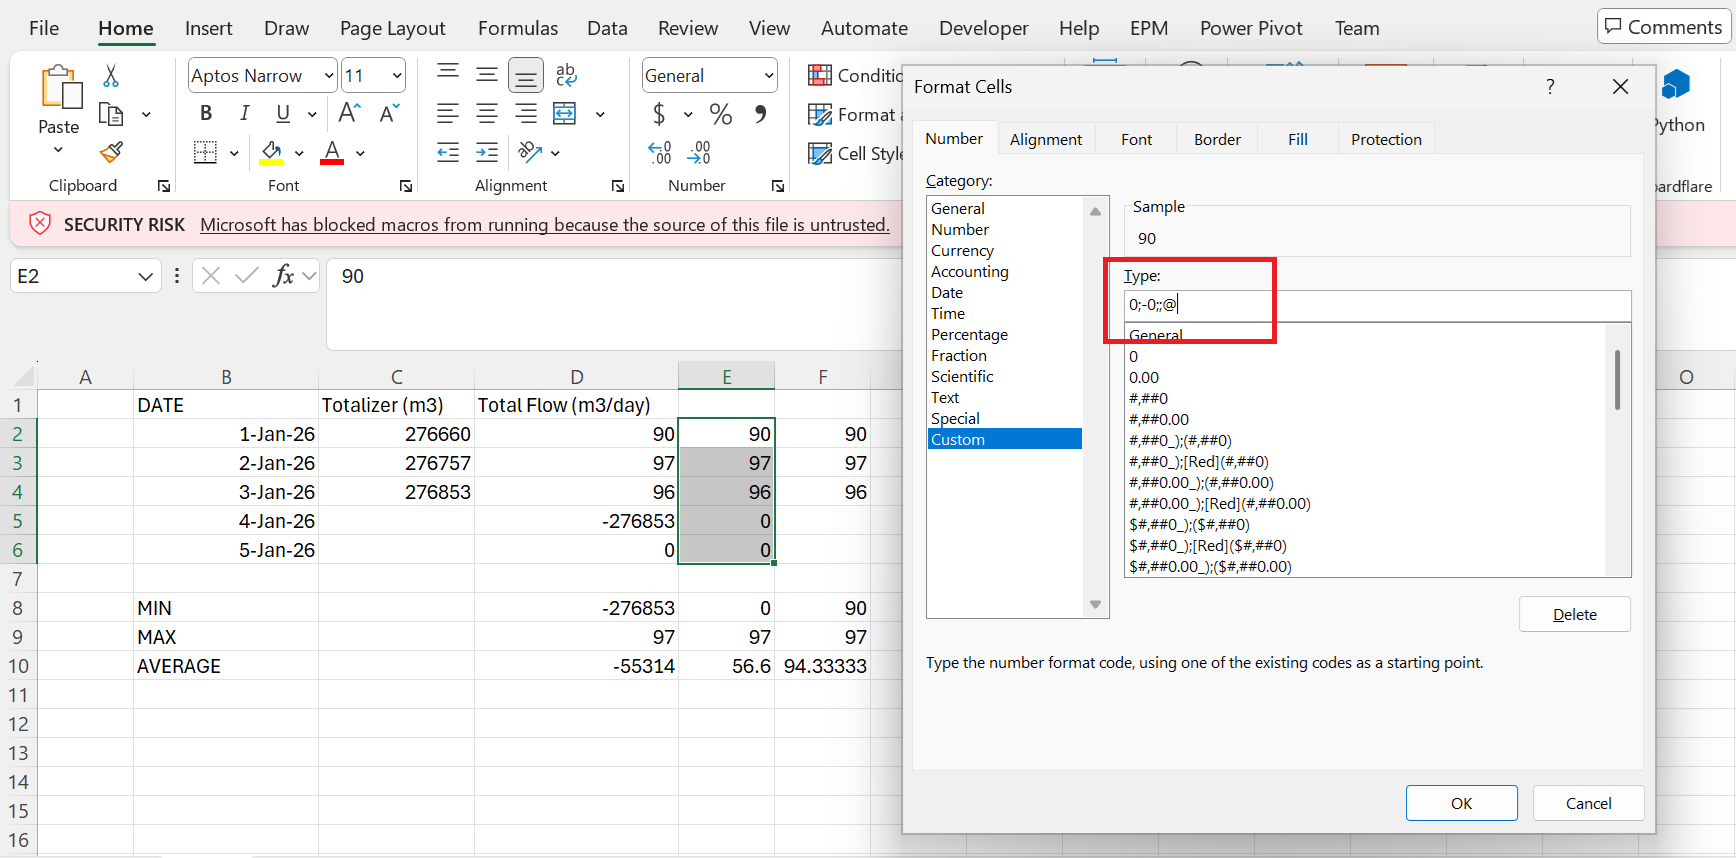Click the Comments button
Image resolution: width=1736 pixels, height=858 pixels.
(x=1663, y=27)
